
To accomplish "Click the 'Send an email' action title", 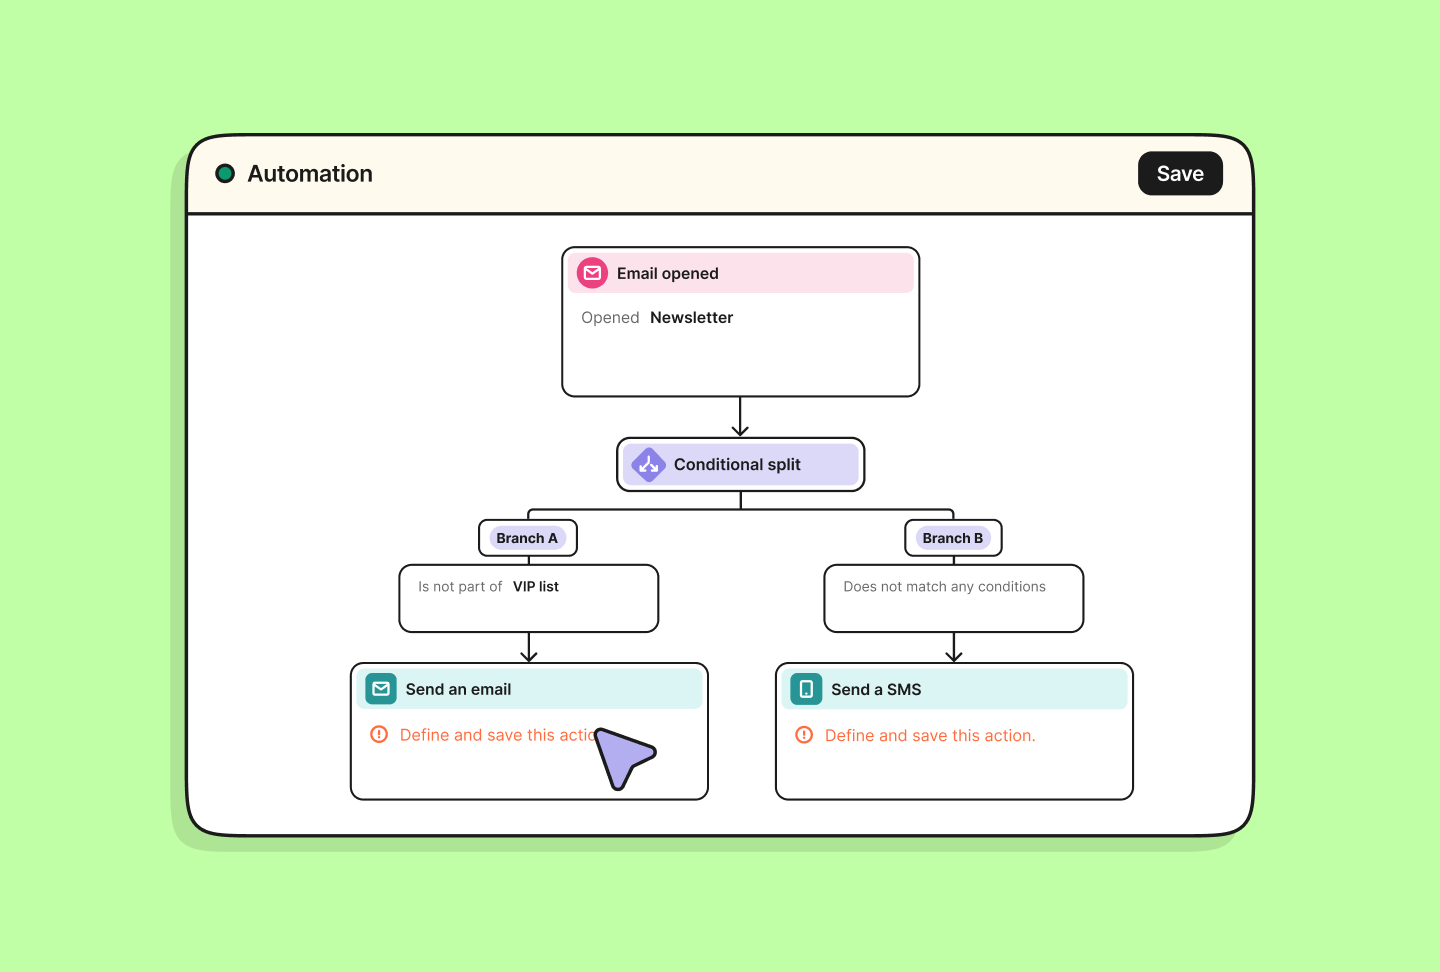I will pyautogui.click(x=458, y=689).
